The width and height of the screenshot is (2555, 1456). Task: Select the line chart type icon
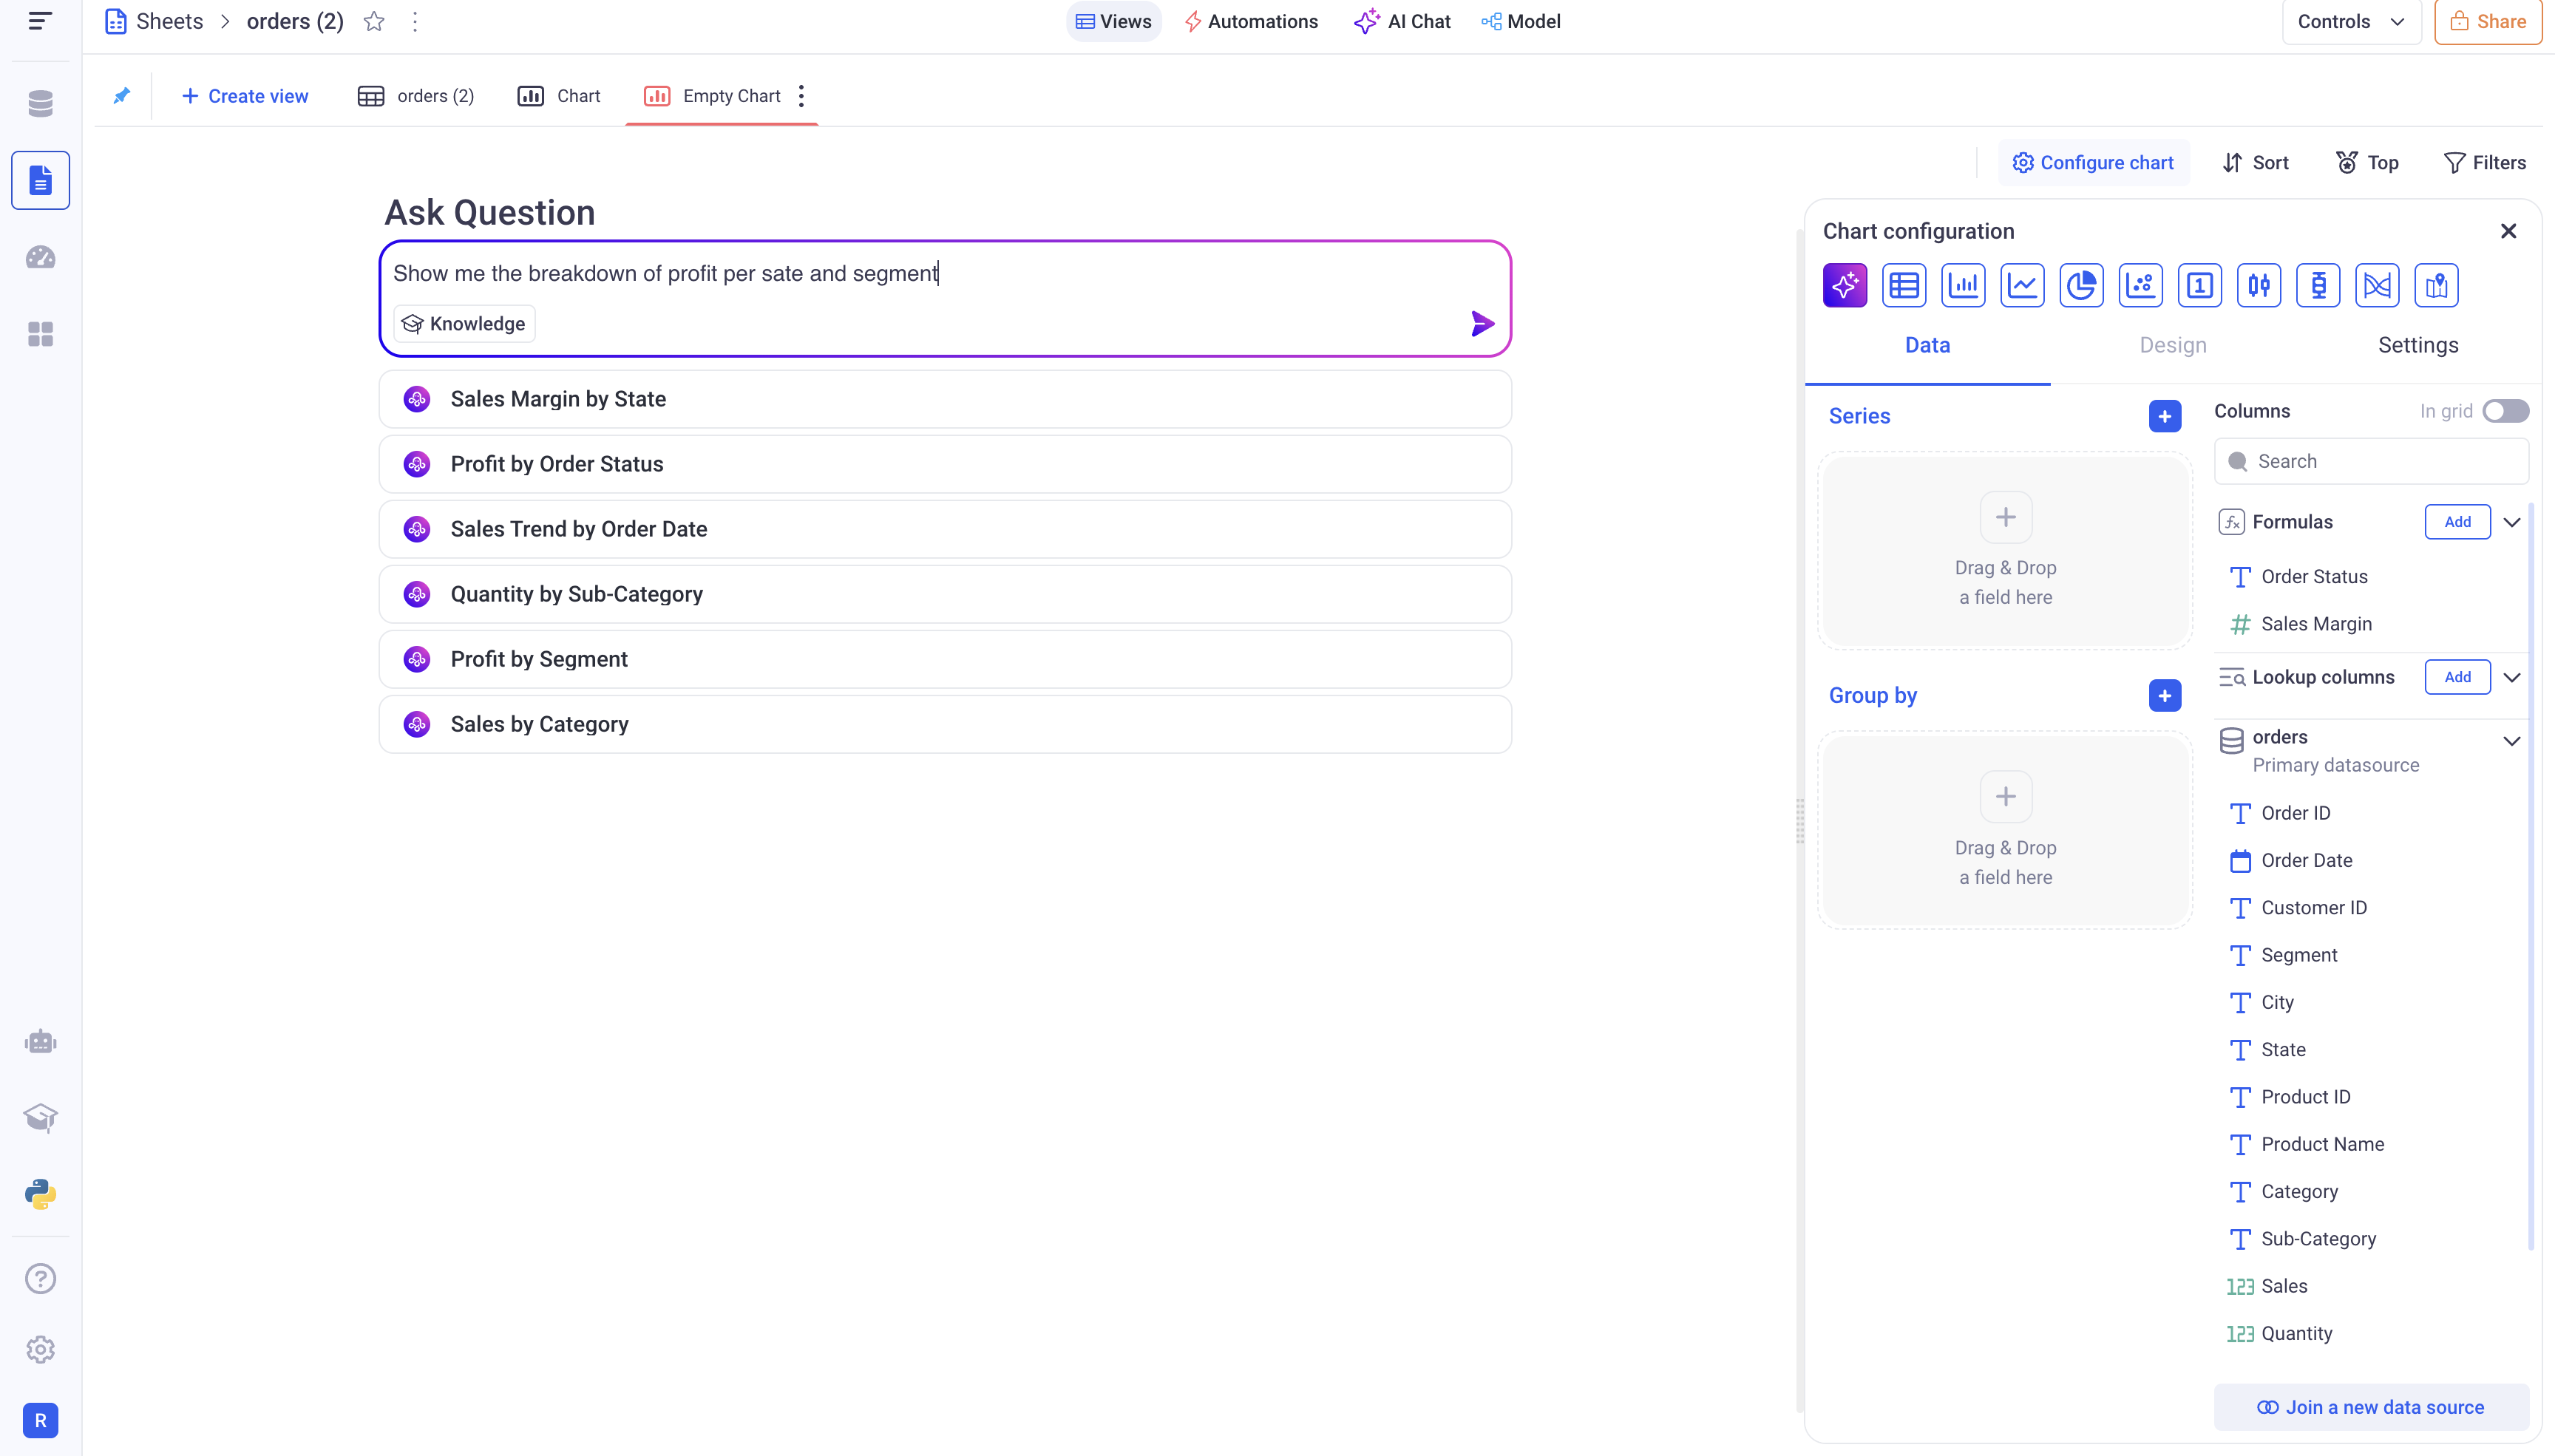point(2022,286)
